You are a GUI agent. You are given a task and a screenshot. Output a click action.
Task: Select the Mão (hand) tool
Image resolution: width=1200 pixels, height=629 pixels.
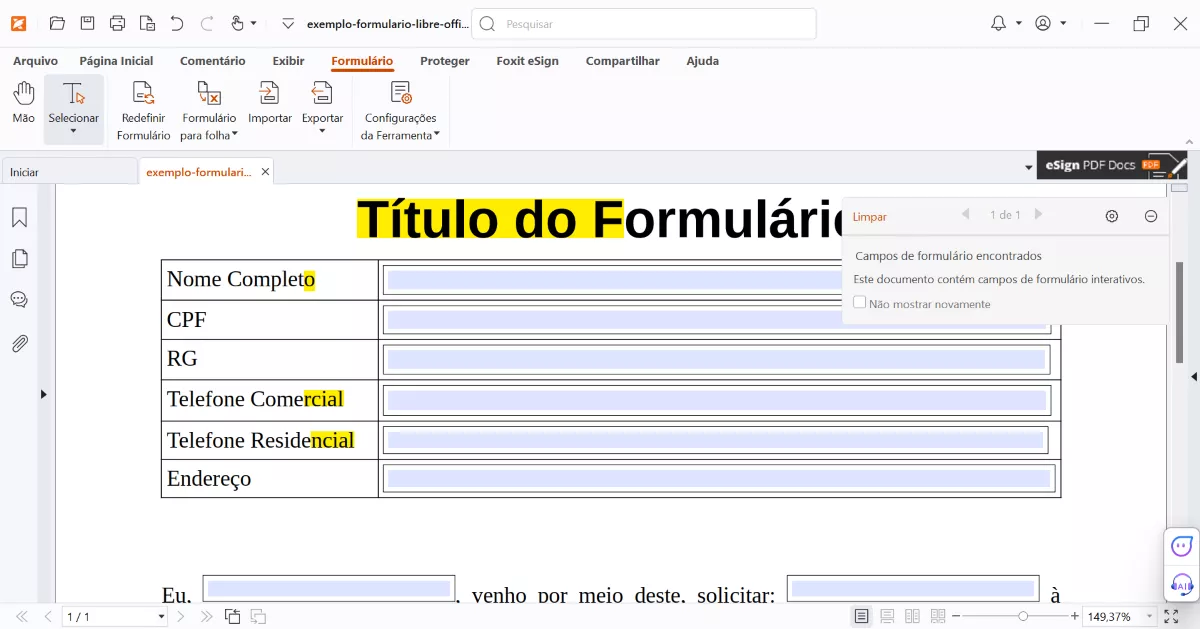[x=22, y=100]
